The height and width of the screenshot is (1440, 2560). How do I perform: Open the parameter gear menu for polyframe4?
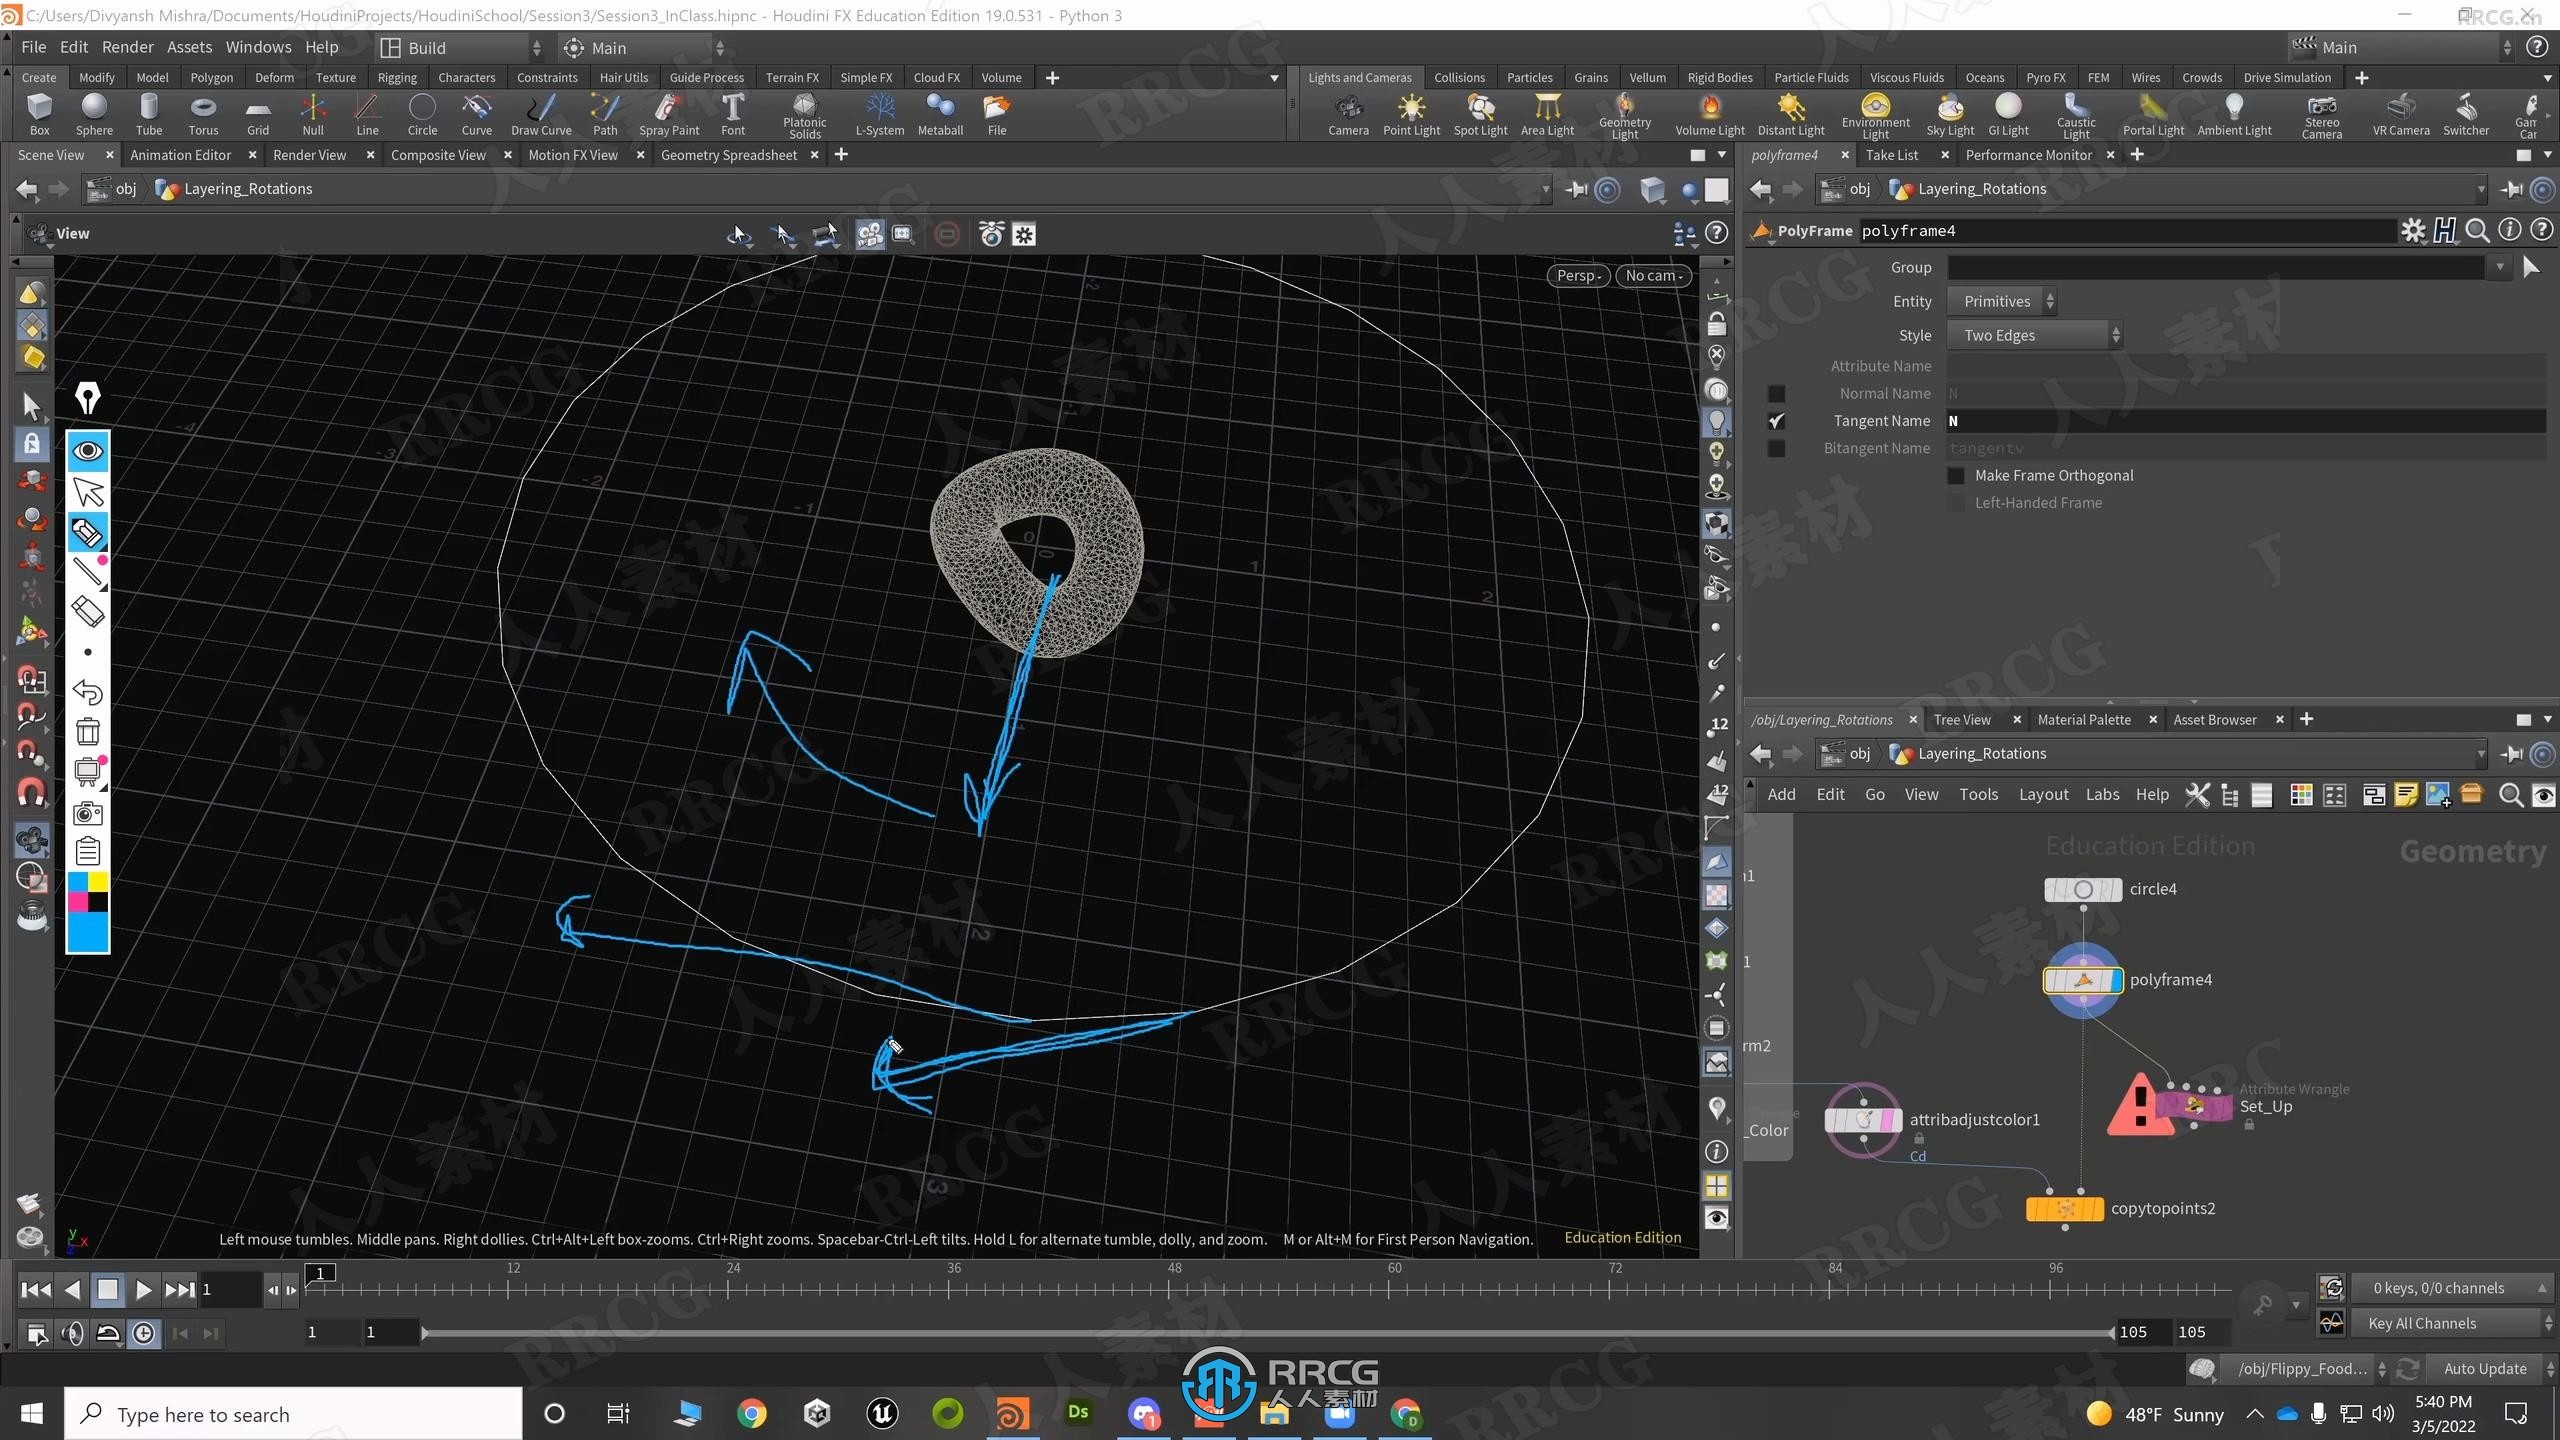(x=2413, y=231)
